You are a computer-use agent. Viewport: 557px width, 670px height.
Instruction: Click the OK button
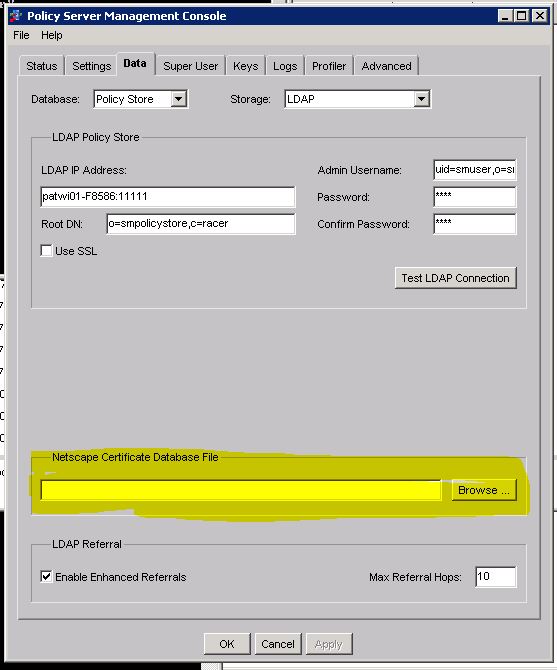tap(227, 644)
